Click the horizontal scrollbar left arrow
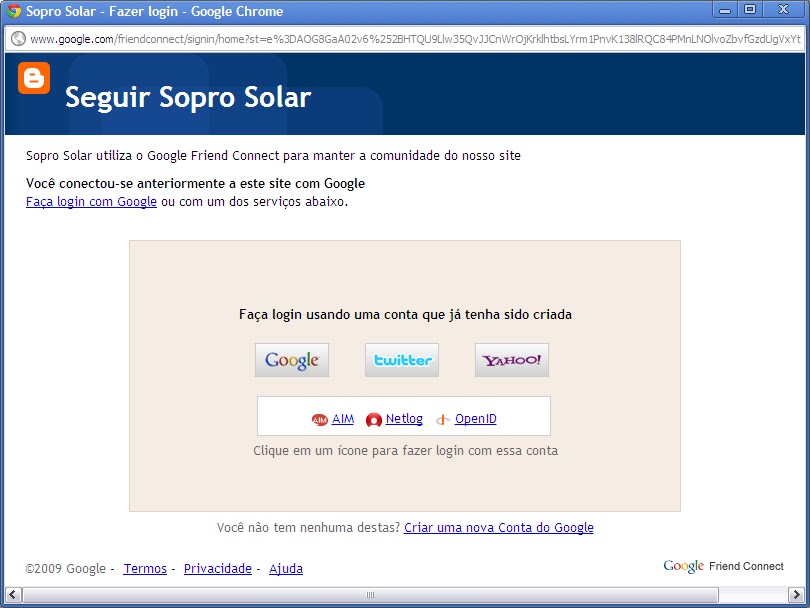The image size is (810, 608). click(13, 595)
